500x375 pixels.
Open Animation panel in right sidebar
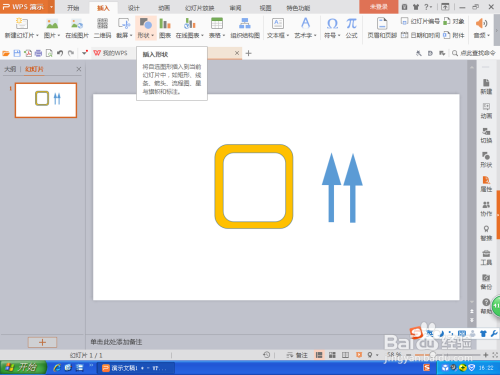(x=486, y=111)
